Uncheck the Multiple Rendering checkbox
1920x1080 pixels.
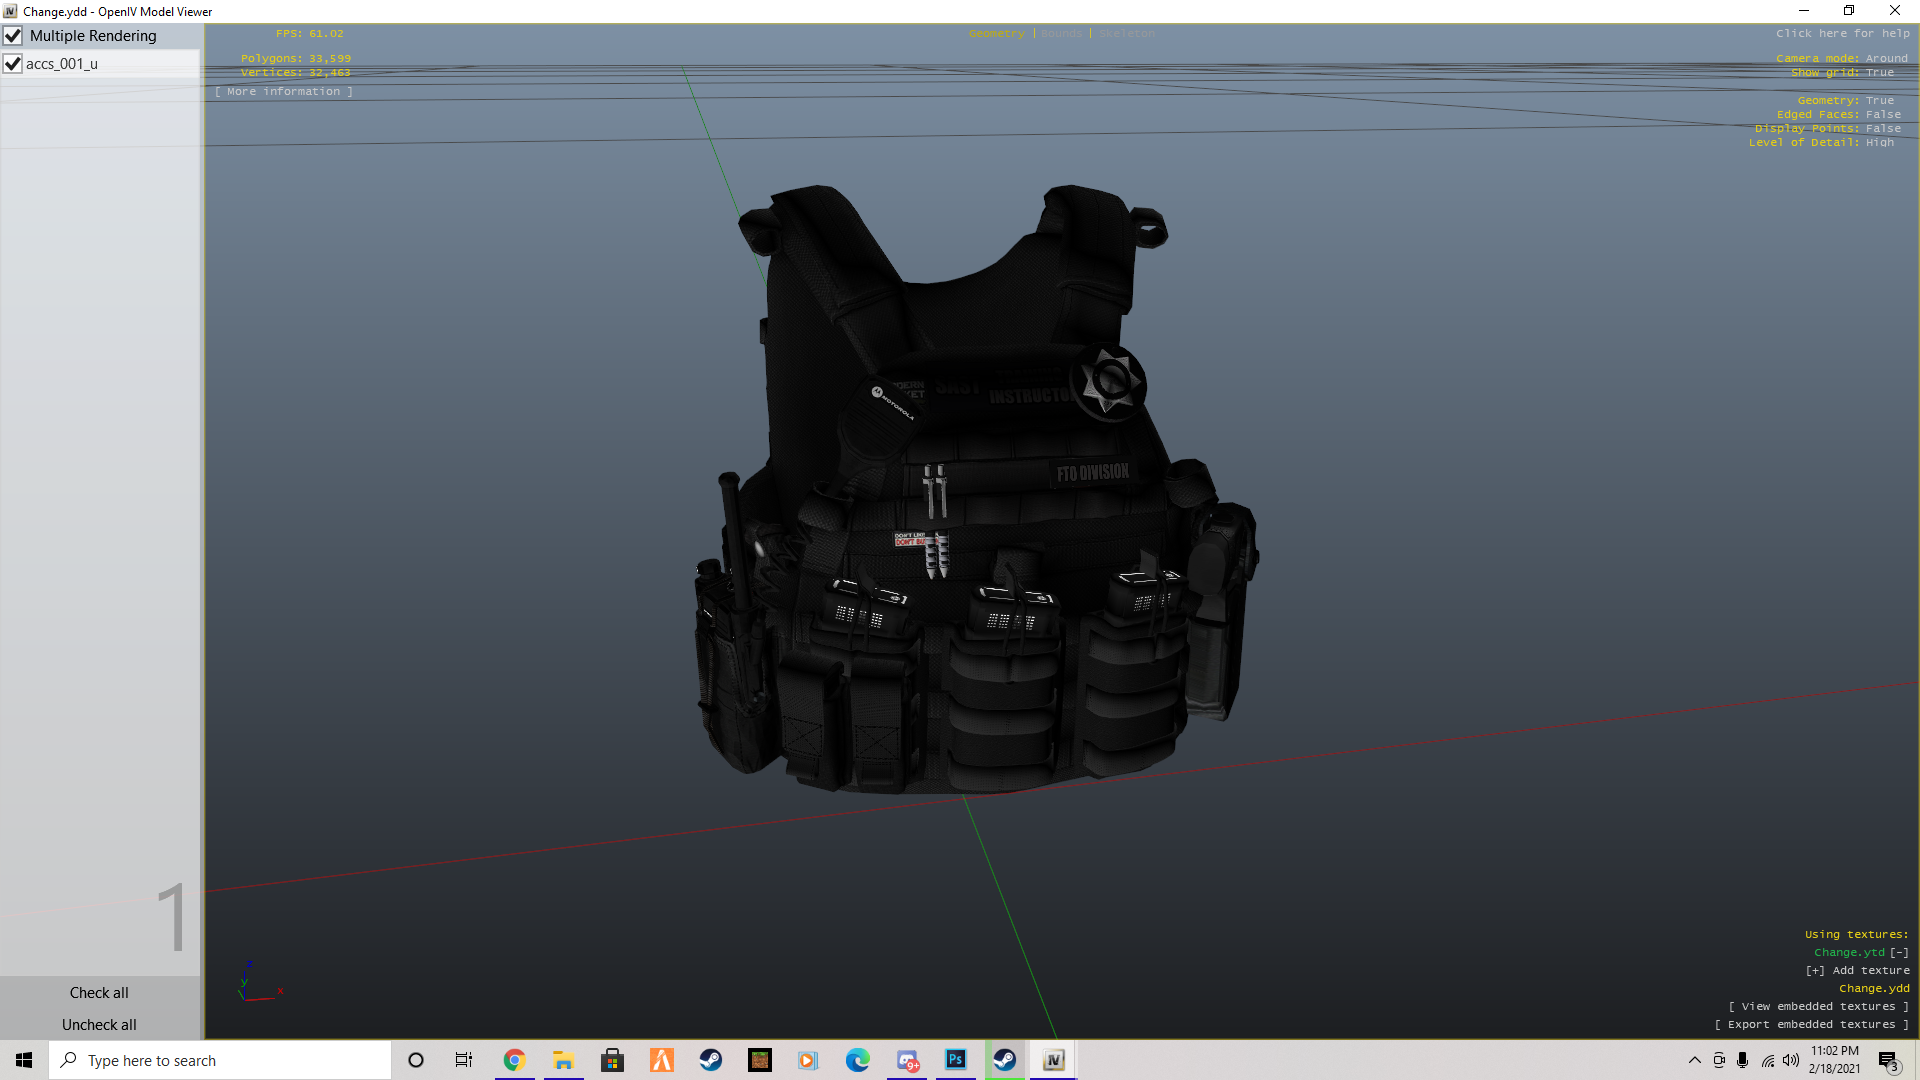point(13,36)
